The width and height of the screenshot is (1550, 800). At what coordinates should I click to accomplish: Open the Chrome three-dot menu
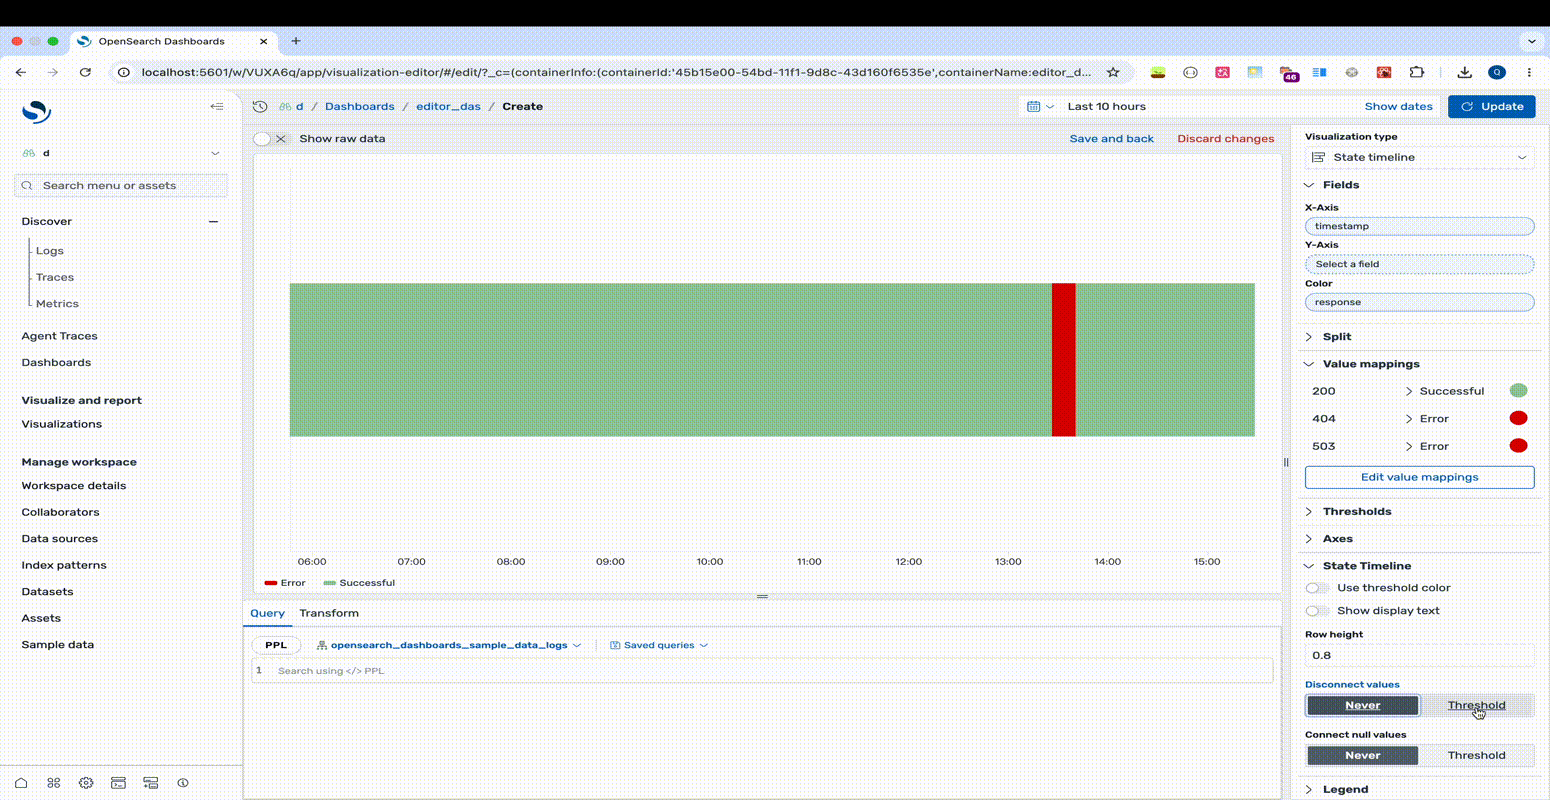coord(1529,72)
